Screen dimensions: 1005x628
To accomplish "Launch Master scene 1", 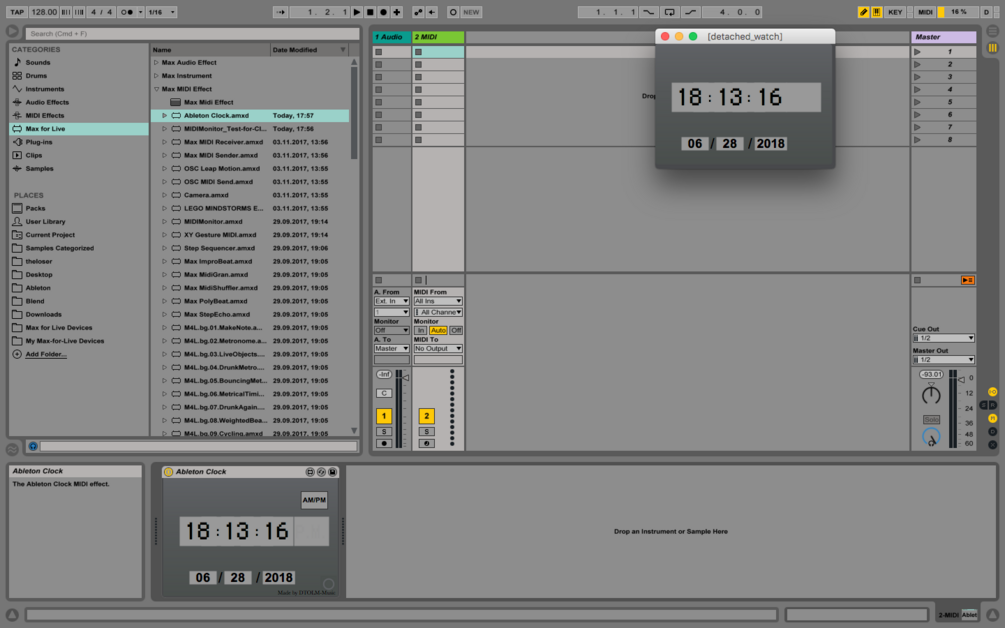I will (x=917, y=52).
